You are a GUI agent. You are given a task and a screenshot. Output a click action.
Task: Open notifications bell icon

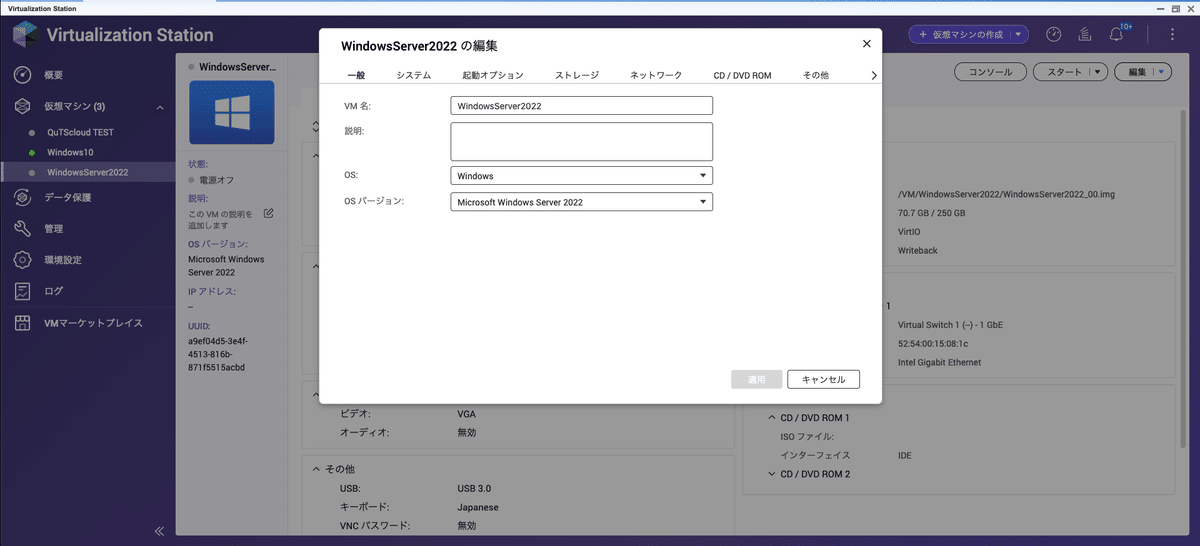[x=1116, y=34]
